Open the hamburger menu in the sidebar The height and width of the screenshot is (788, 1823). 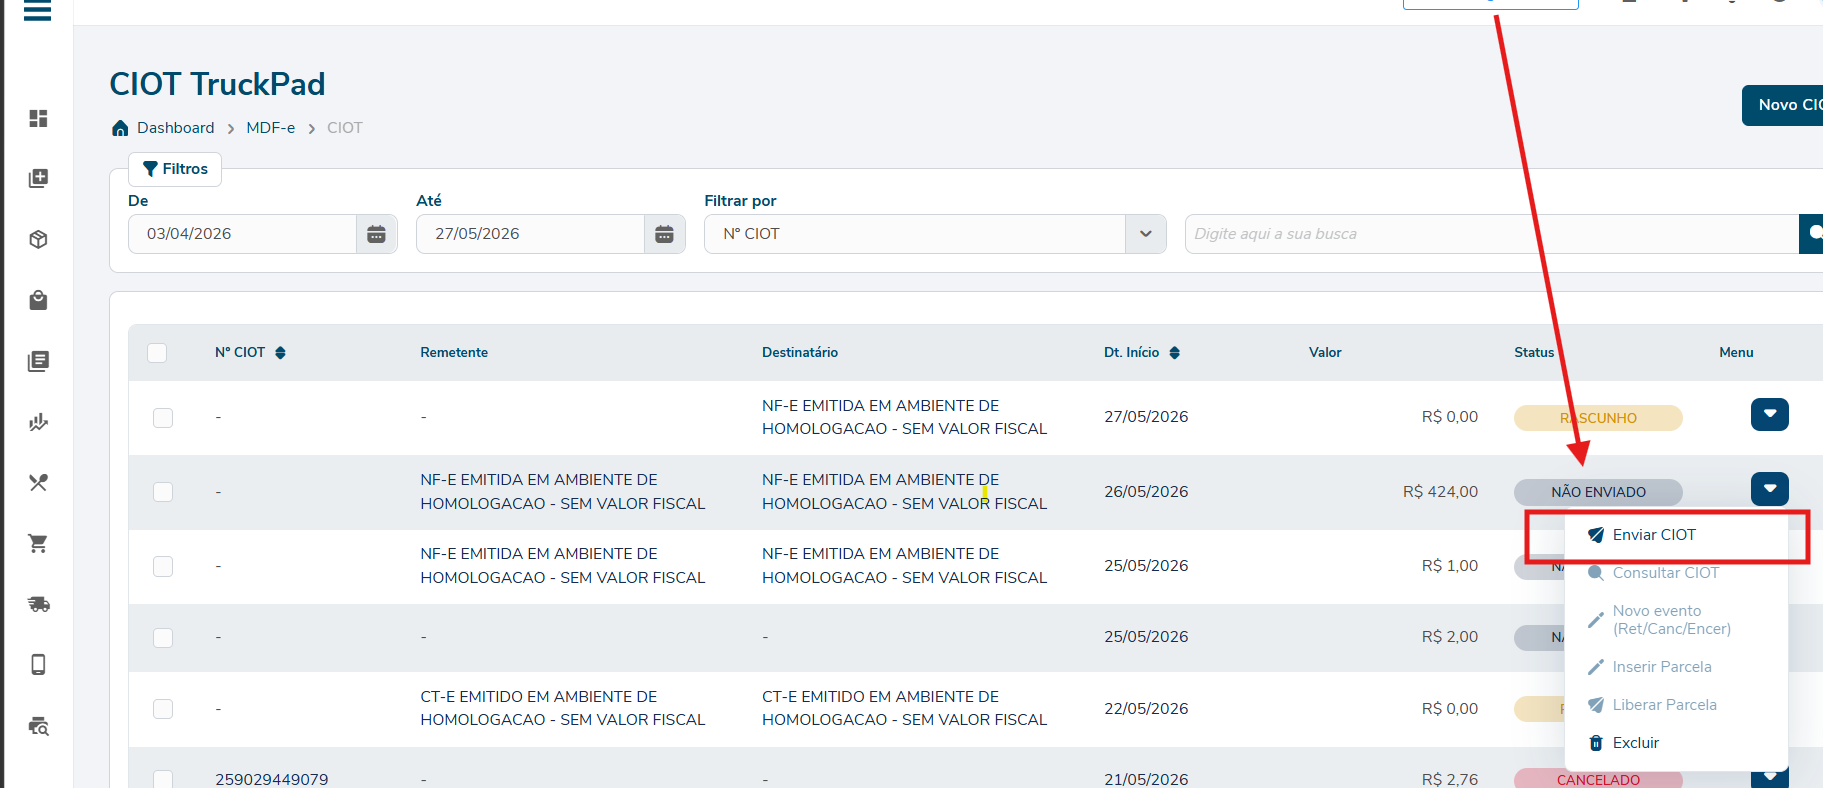point(38,11)
